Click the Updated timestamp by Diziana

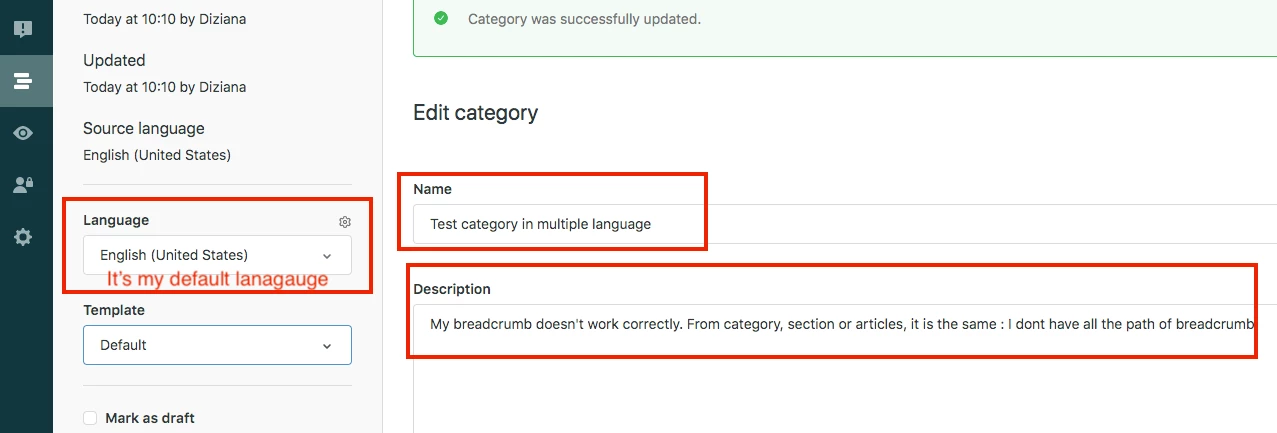pyautogui.click(x=164, y=87)
